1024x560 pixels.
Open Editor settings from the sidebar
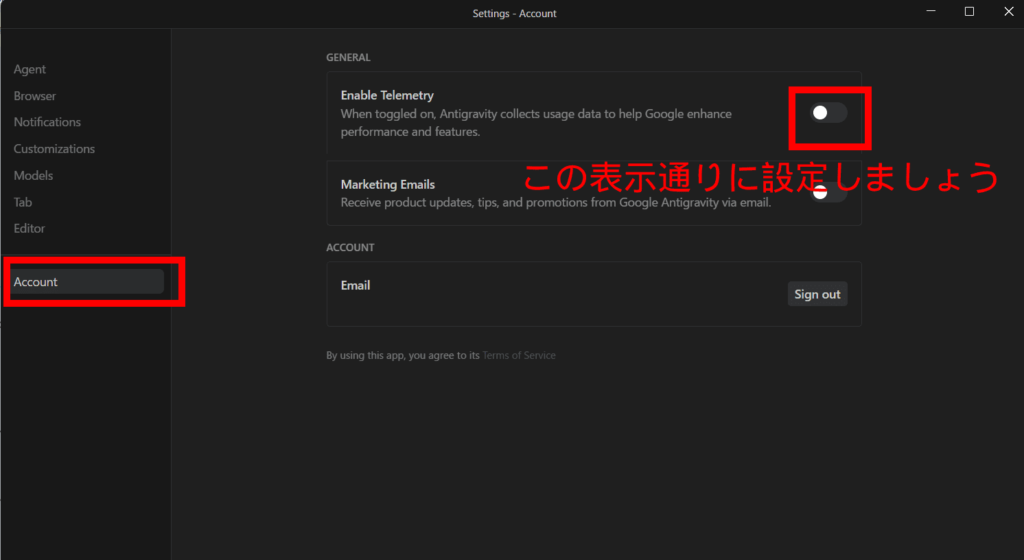coord(29,228)
